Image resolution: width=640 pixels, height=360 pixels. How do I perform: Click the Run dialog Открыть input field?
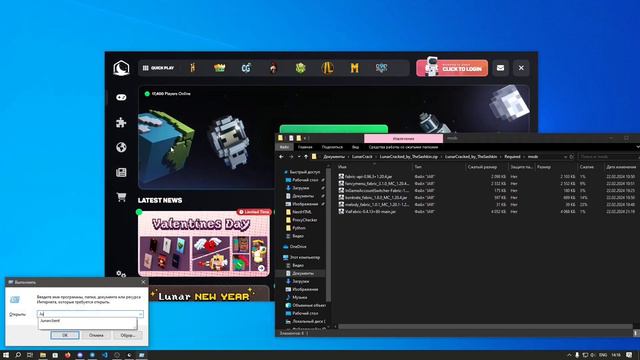(x=90, y=314)
